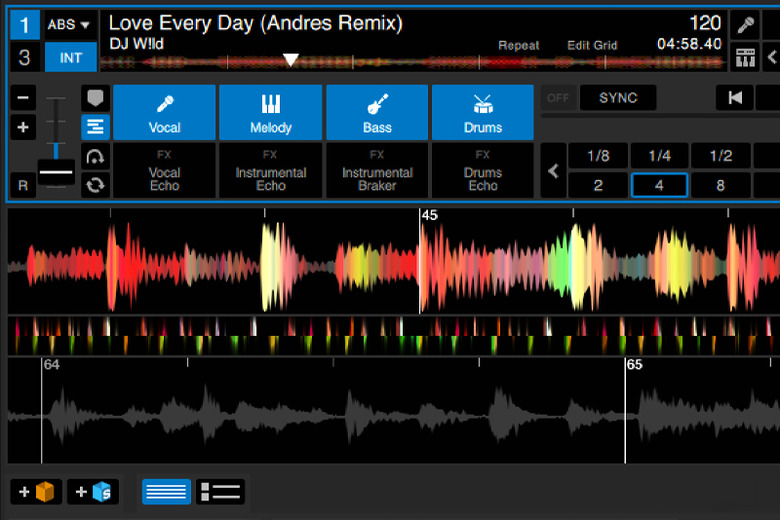Add a new crate with orange box icon

(x=36, y=492)
